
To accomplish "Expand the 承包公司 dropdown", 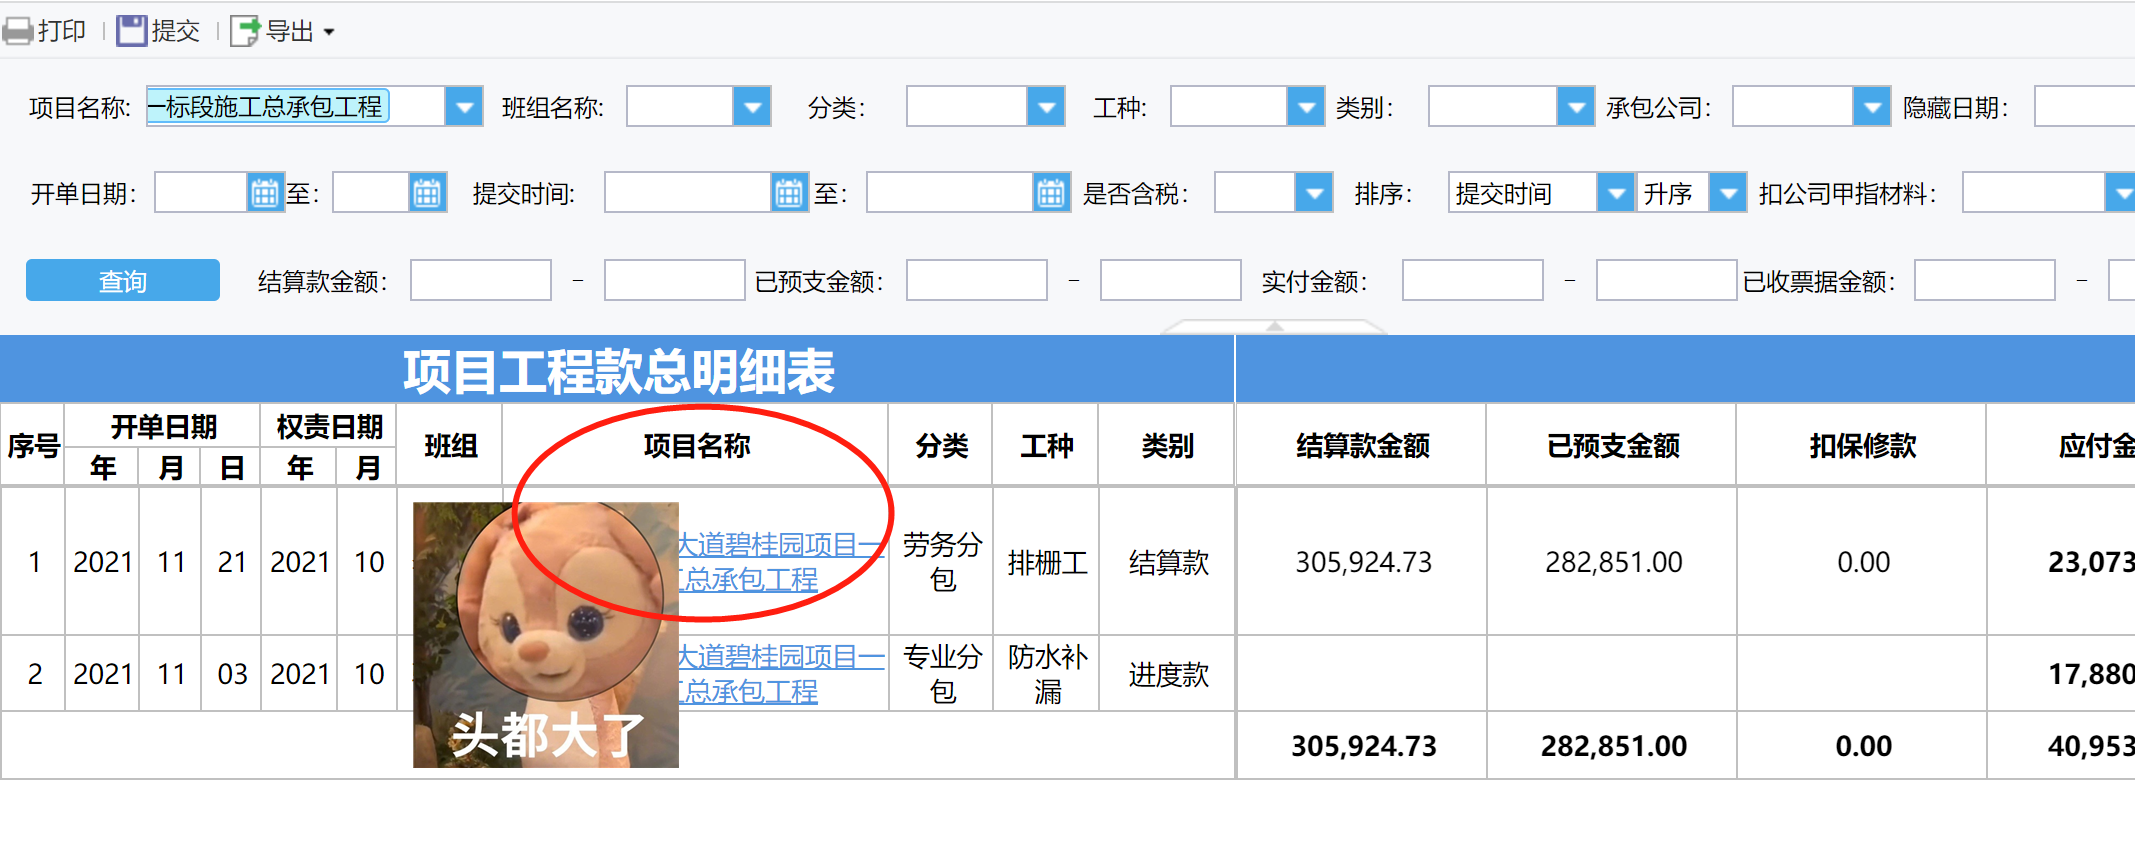I will tap(1872, 106).
